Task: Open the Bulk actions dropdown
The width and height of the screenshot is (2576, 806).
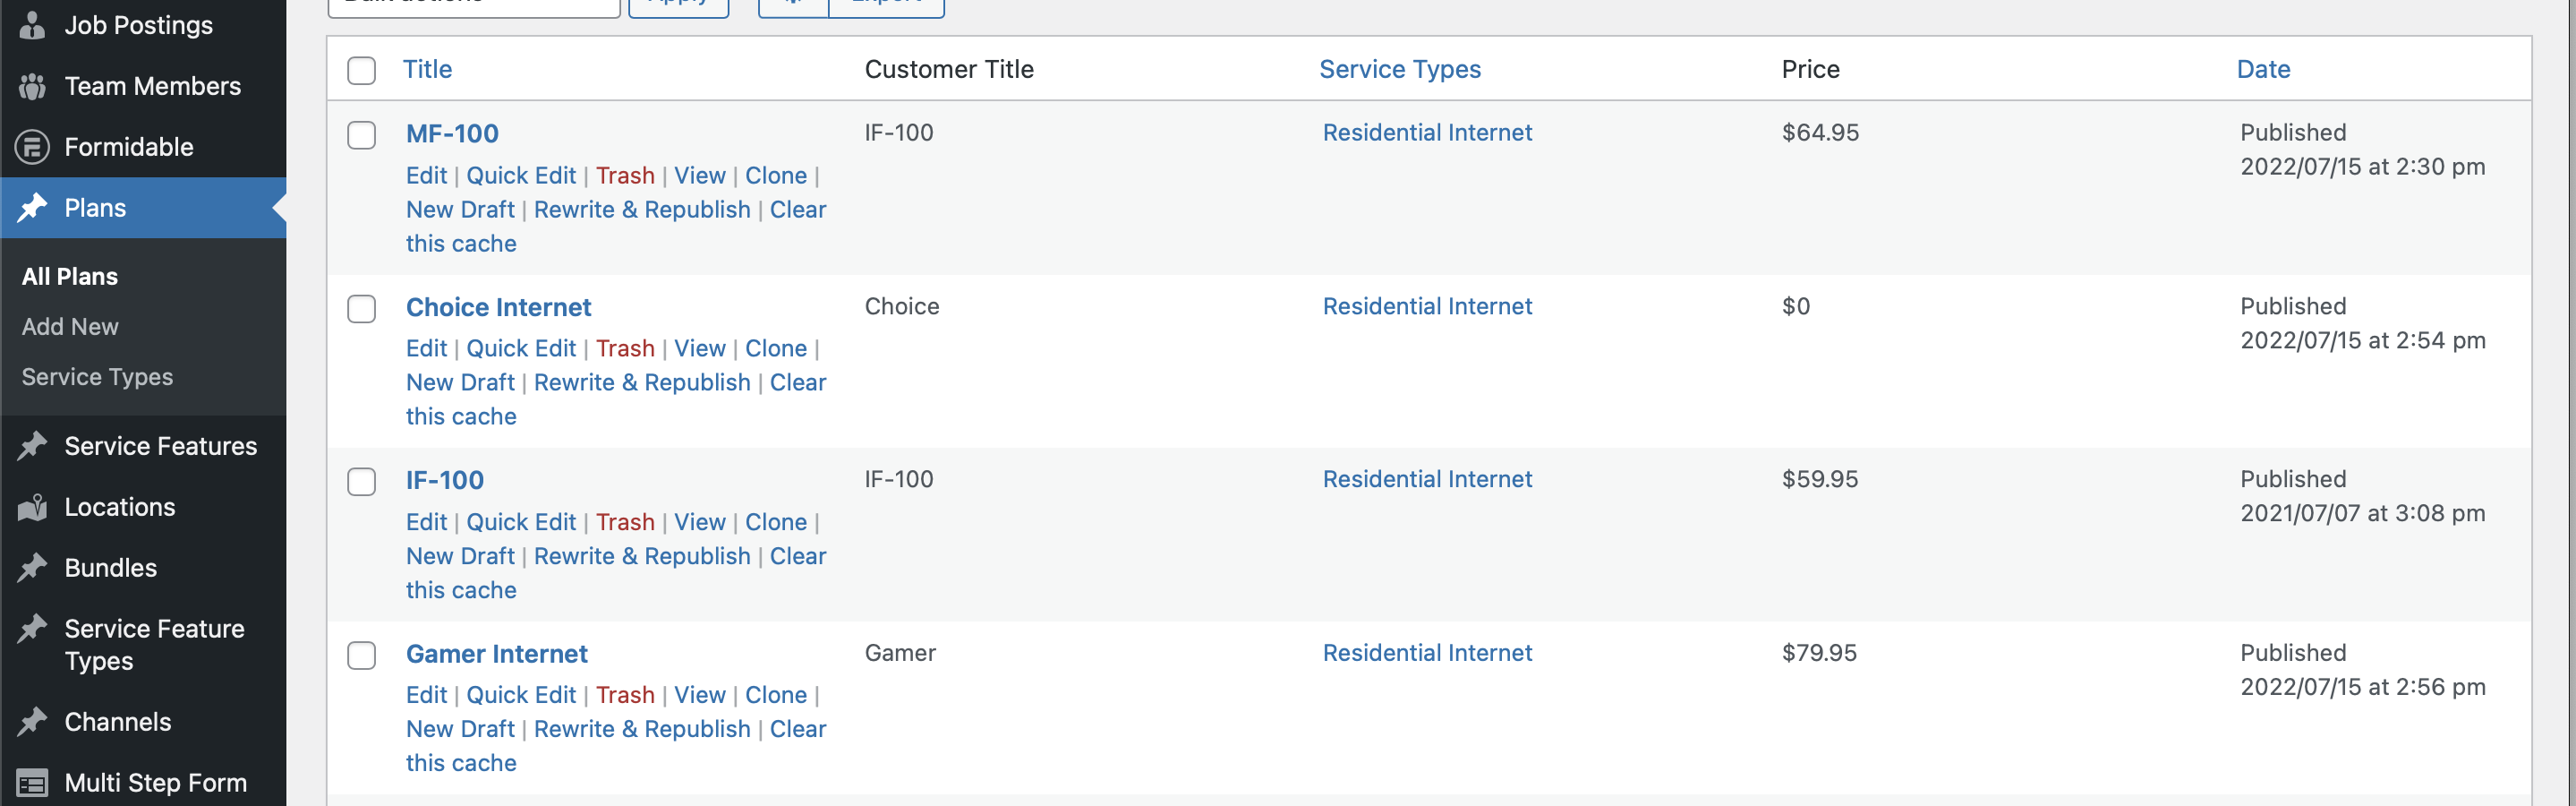Action: point(473,5)
